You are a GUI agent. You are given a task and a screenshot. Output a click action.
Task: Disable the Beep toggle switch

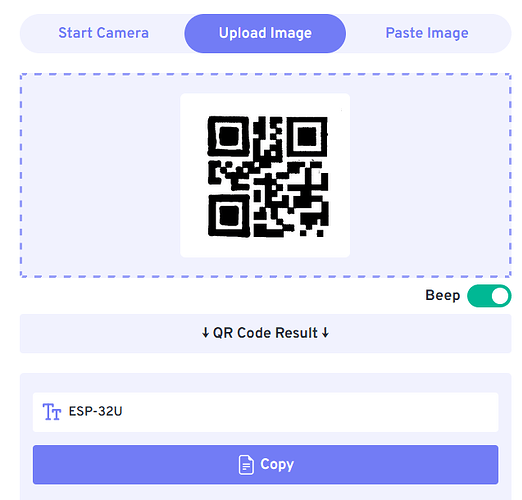click(489, 296)
